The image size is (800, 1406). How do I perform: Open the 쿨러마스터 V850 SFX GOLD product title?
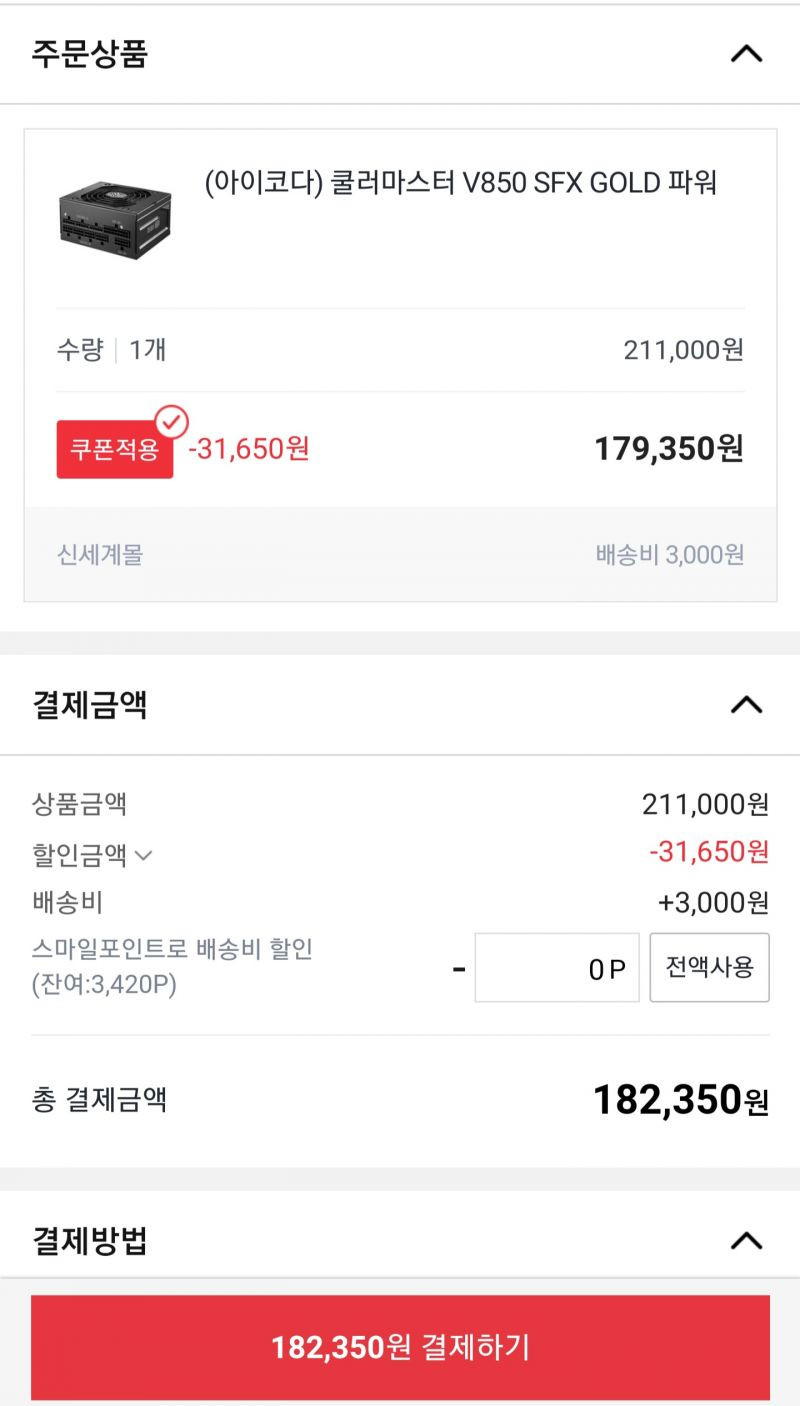point(461,183)
